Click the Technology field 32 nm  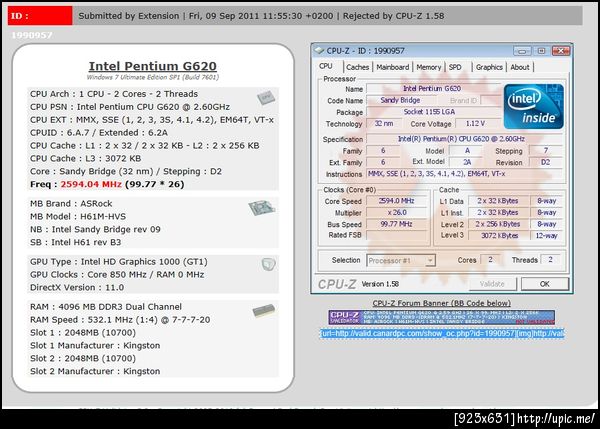point(384,124)
